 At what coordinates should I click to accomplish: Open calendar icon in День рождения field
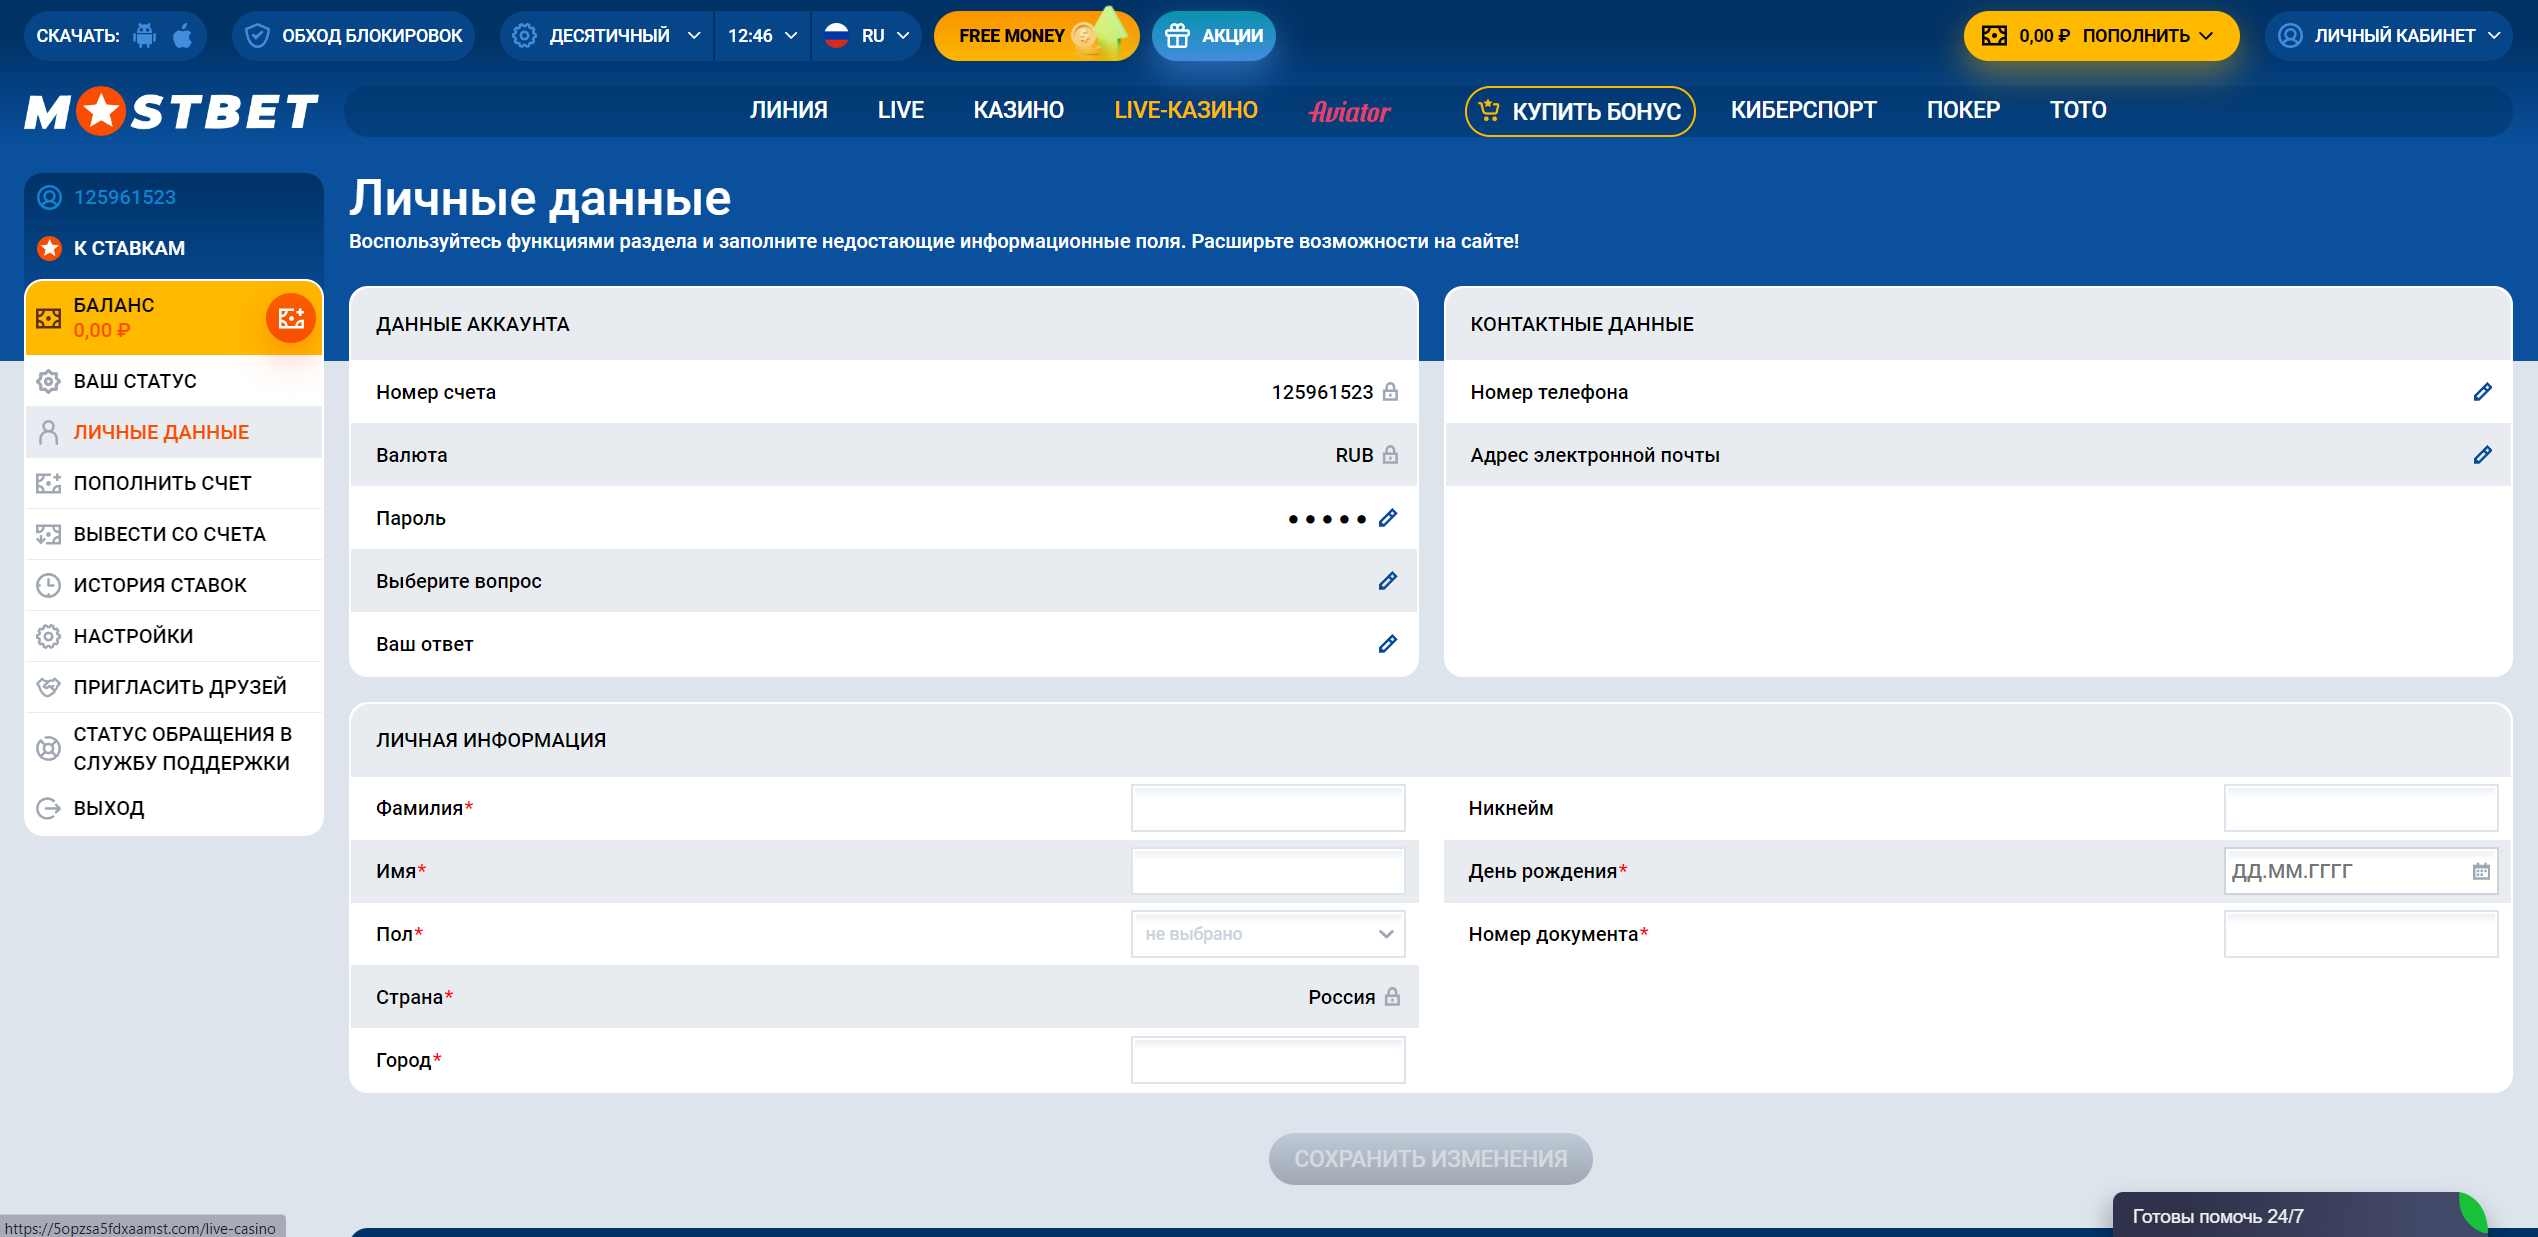coord(2481,871)
